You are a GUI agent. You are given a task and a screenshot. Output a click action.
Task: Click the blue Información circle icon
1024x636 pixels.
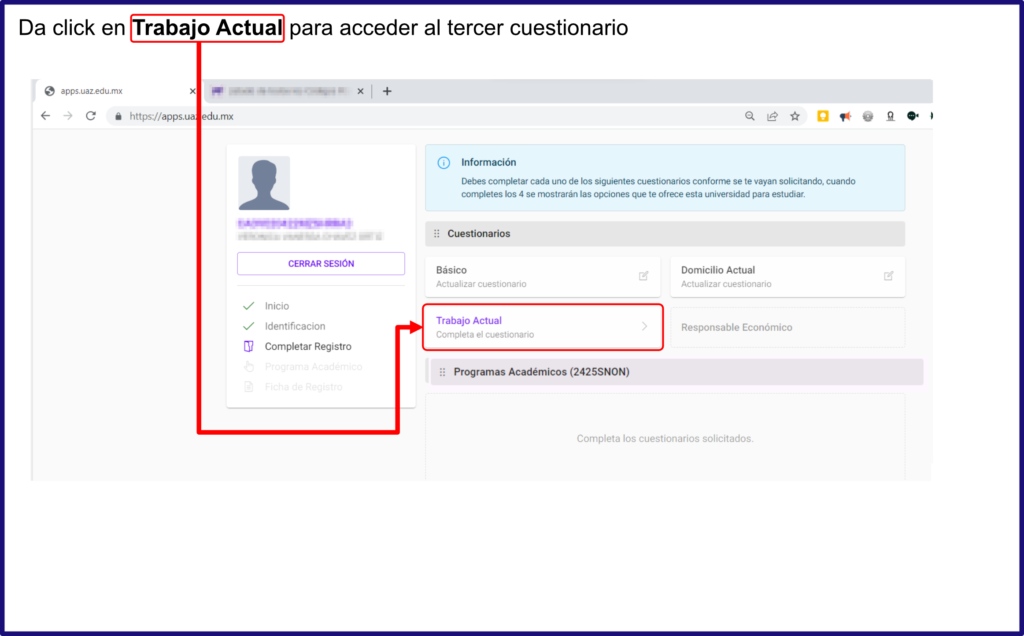tap(444, 162)
